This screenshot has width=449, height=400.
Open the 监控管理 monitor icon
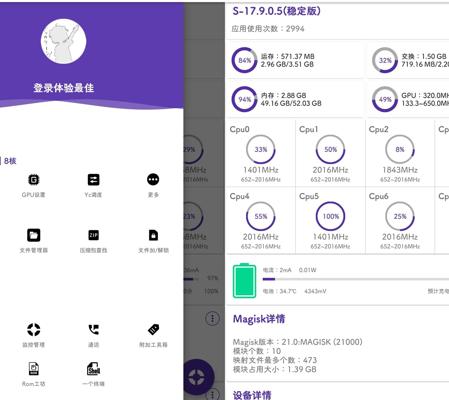click(34, 329)
